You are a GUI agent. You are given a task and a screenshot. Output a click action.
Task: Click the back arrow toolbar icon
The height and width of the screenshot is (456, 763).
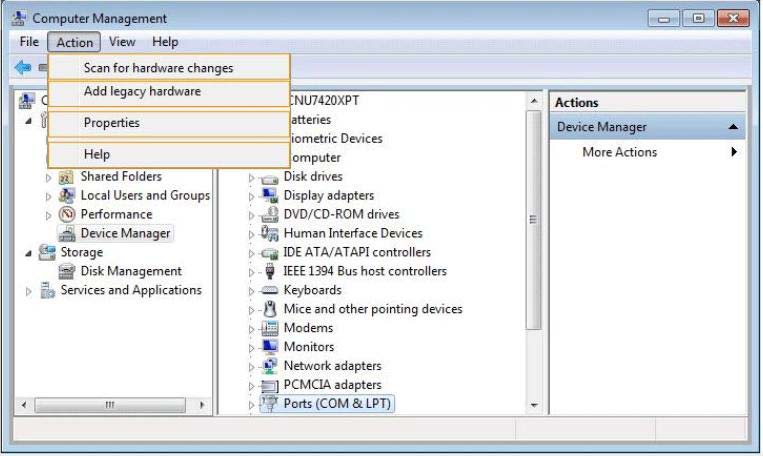tap(22, 68)
